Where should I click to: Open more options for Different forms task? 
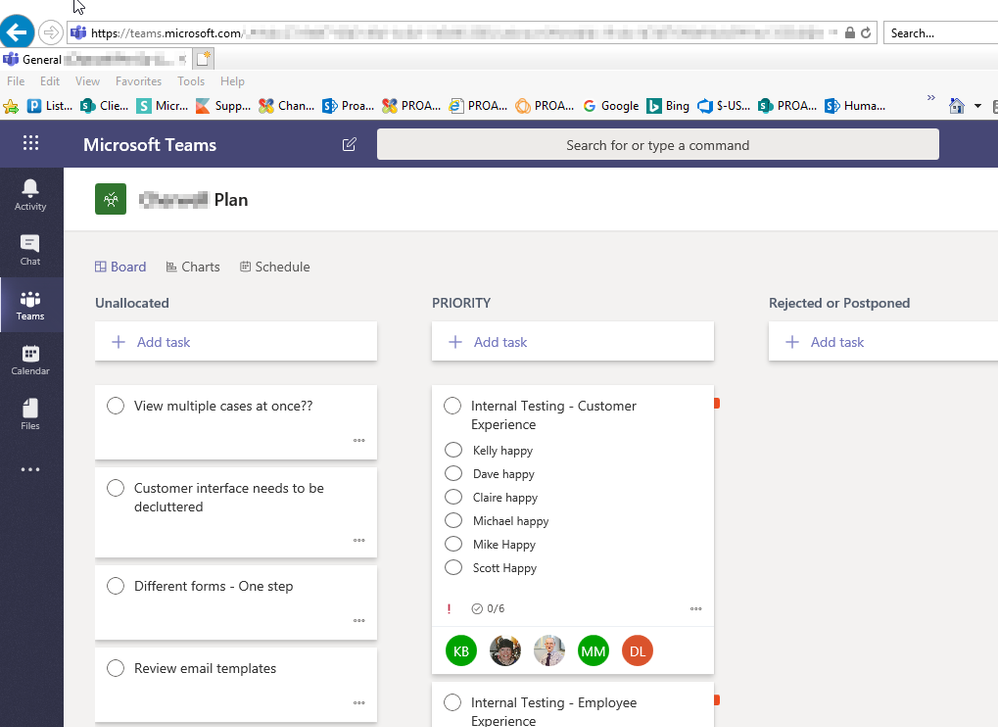click(x=359, y=621)
